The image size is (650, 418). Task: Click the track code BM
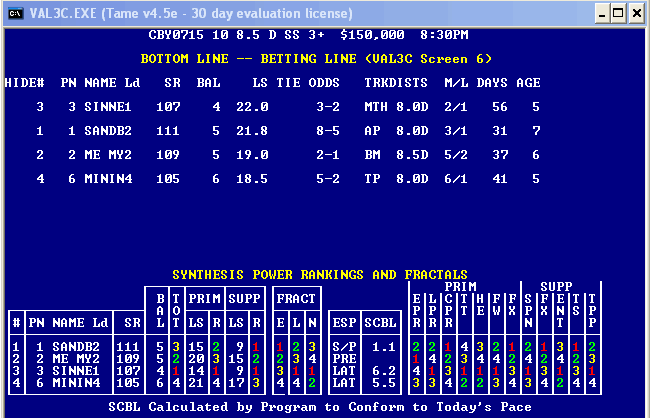click(x=372, y=155)
